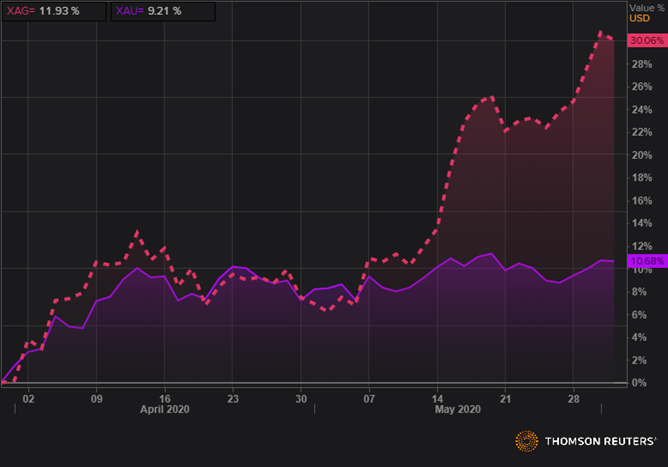Click the 0% y-axis label

click(639, 383)
